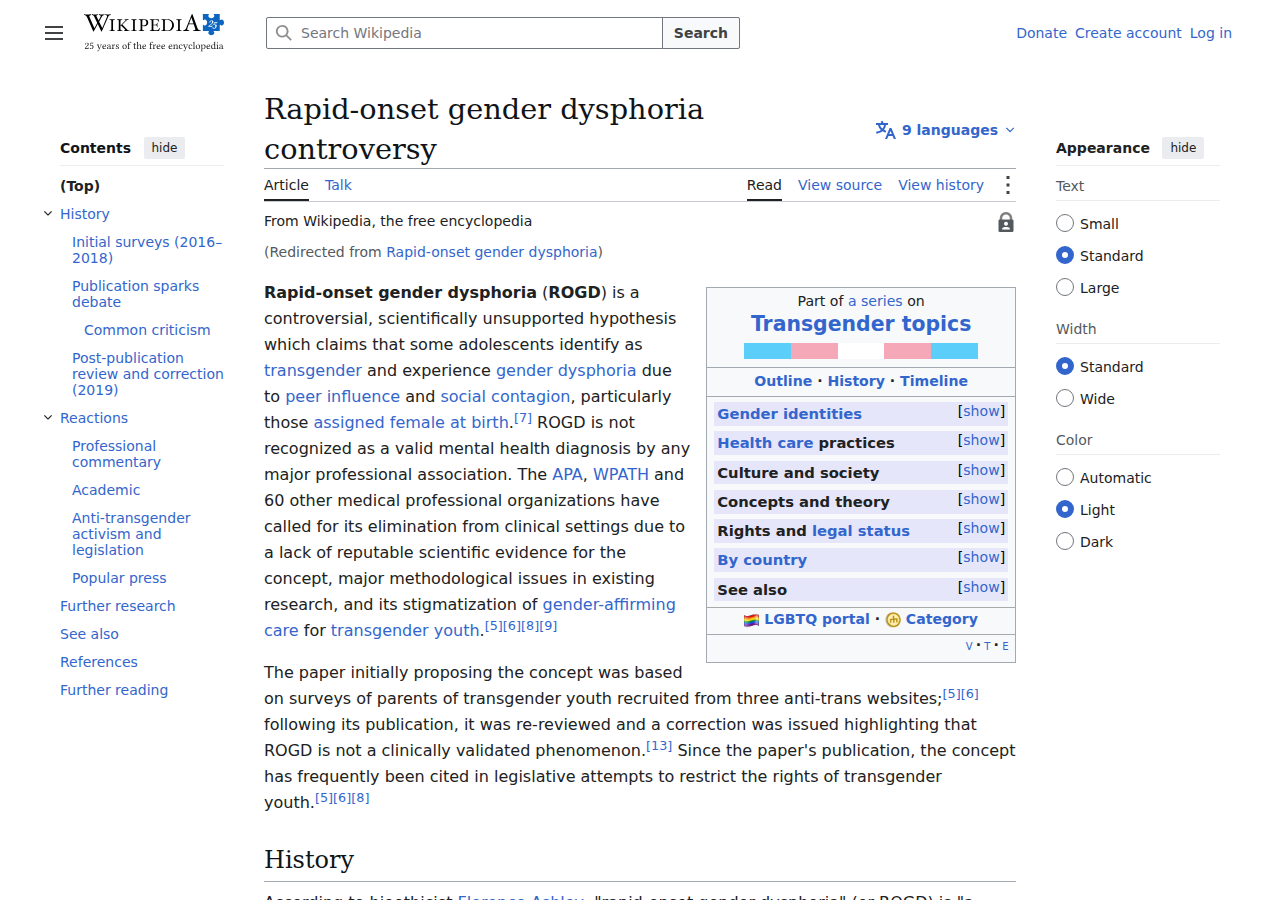Show the Culture and society section
This screenshot has width=1280, height=900.
pos(982,470)
